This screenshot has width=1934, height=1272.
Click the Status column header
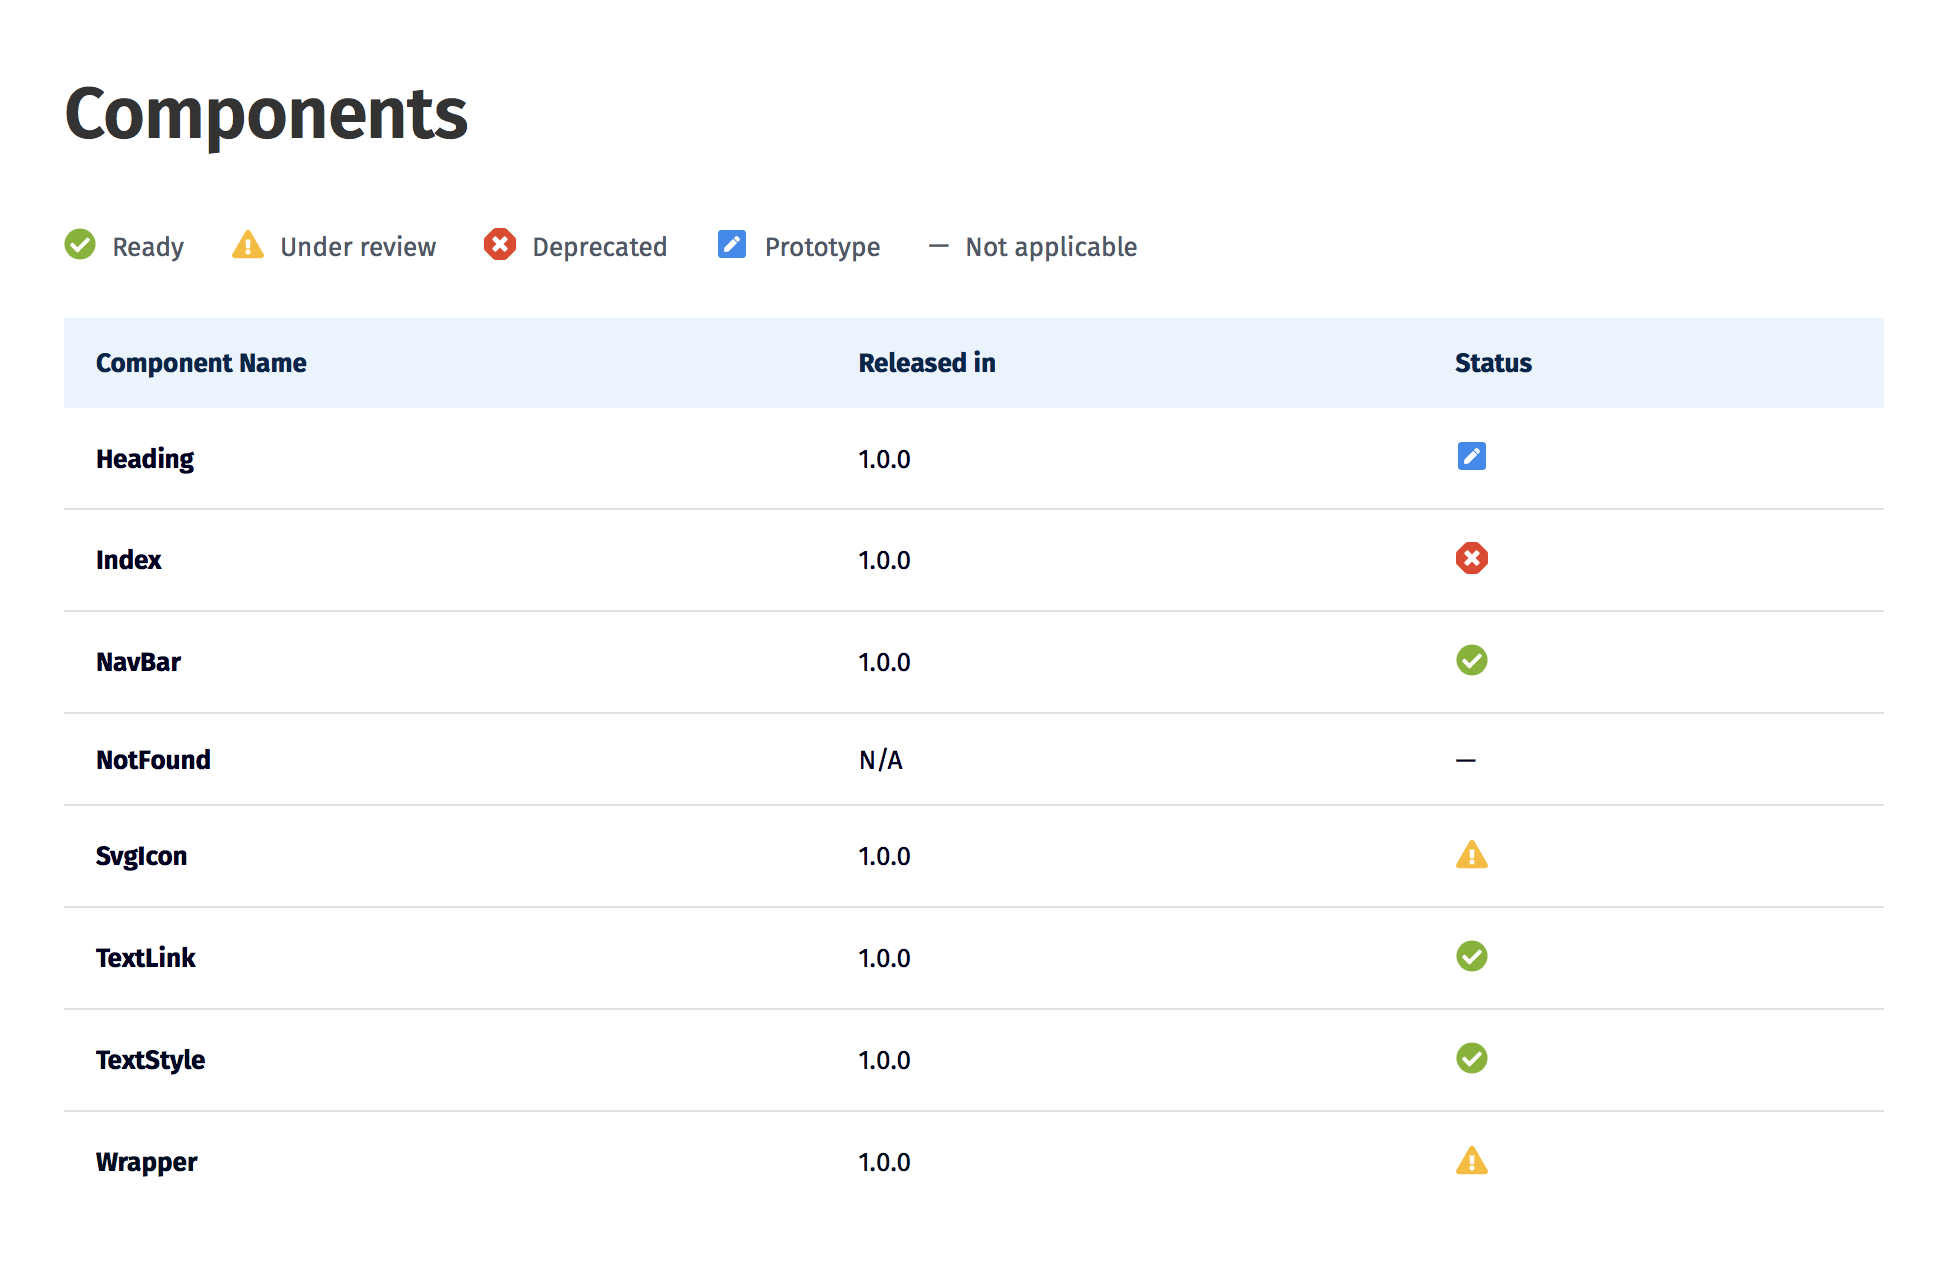click(1492, 363)
